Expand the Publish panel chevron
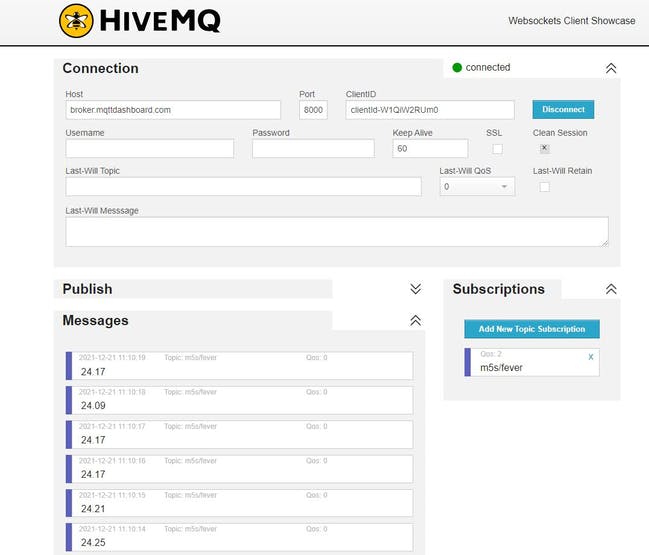Screen dimensions: 649x555 tap(416, 289)
